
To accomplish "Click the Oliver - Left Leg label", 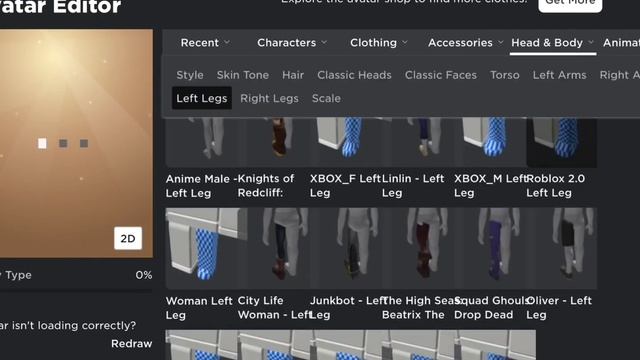I will click(559, 308).
